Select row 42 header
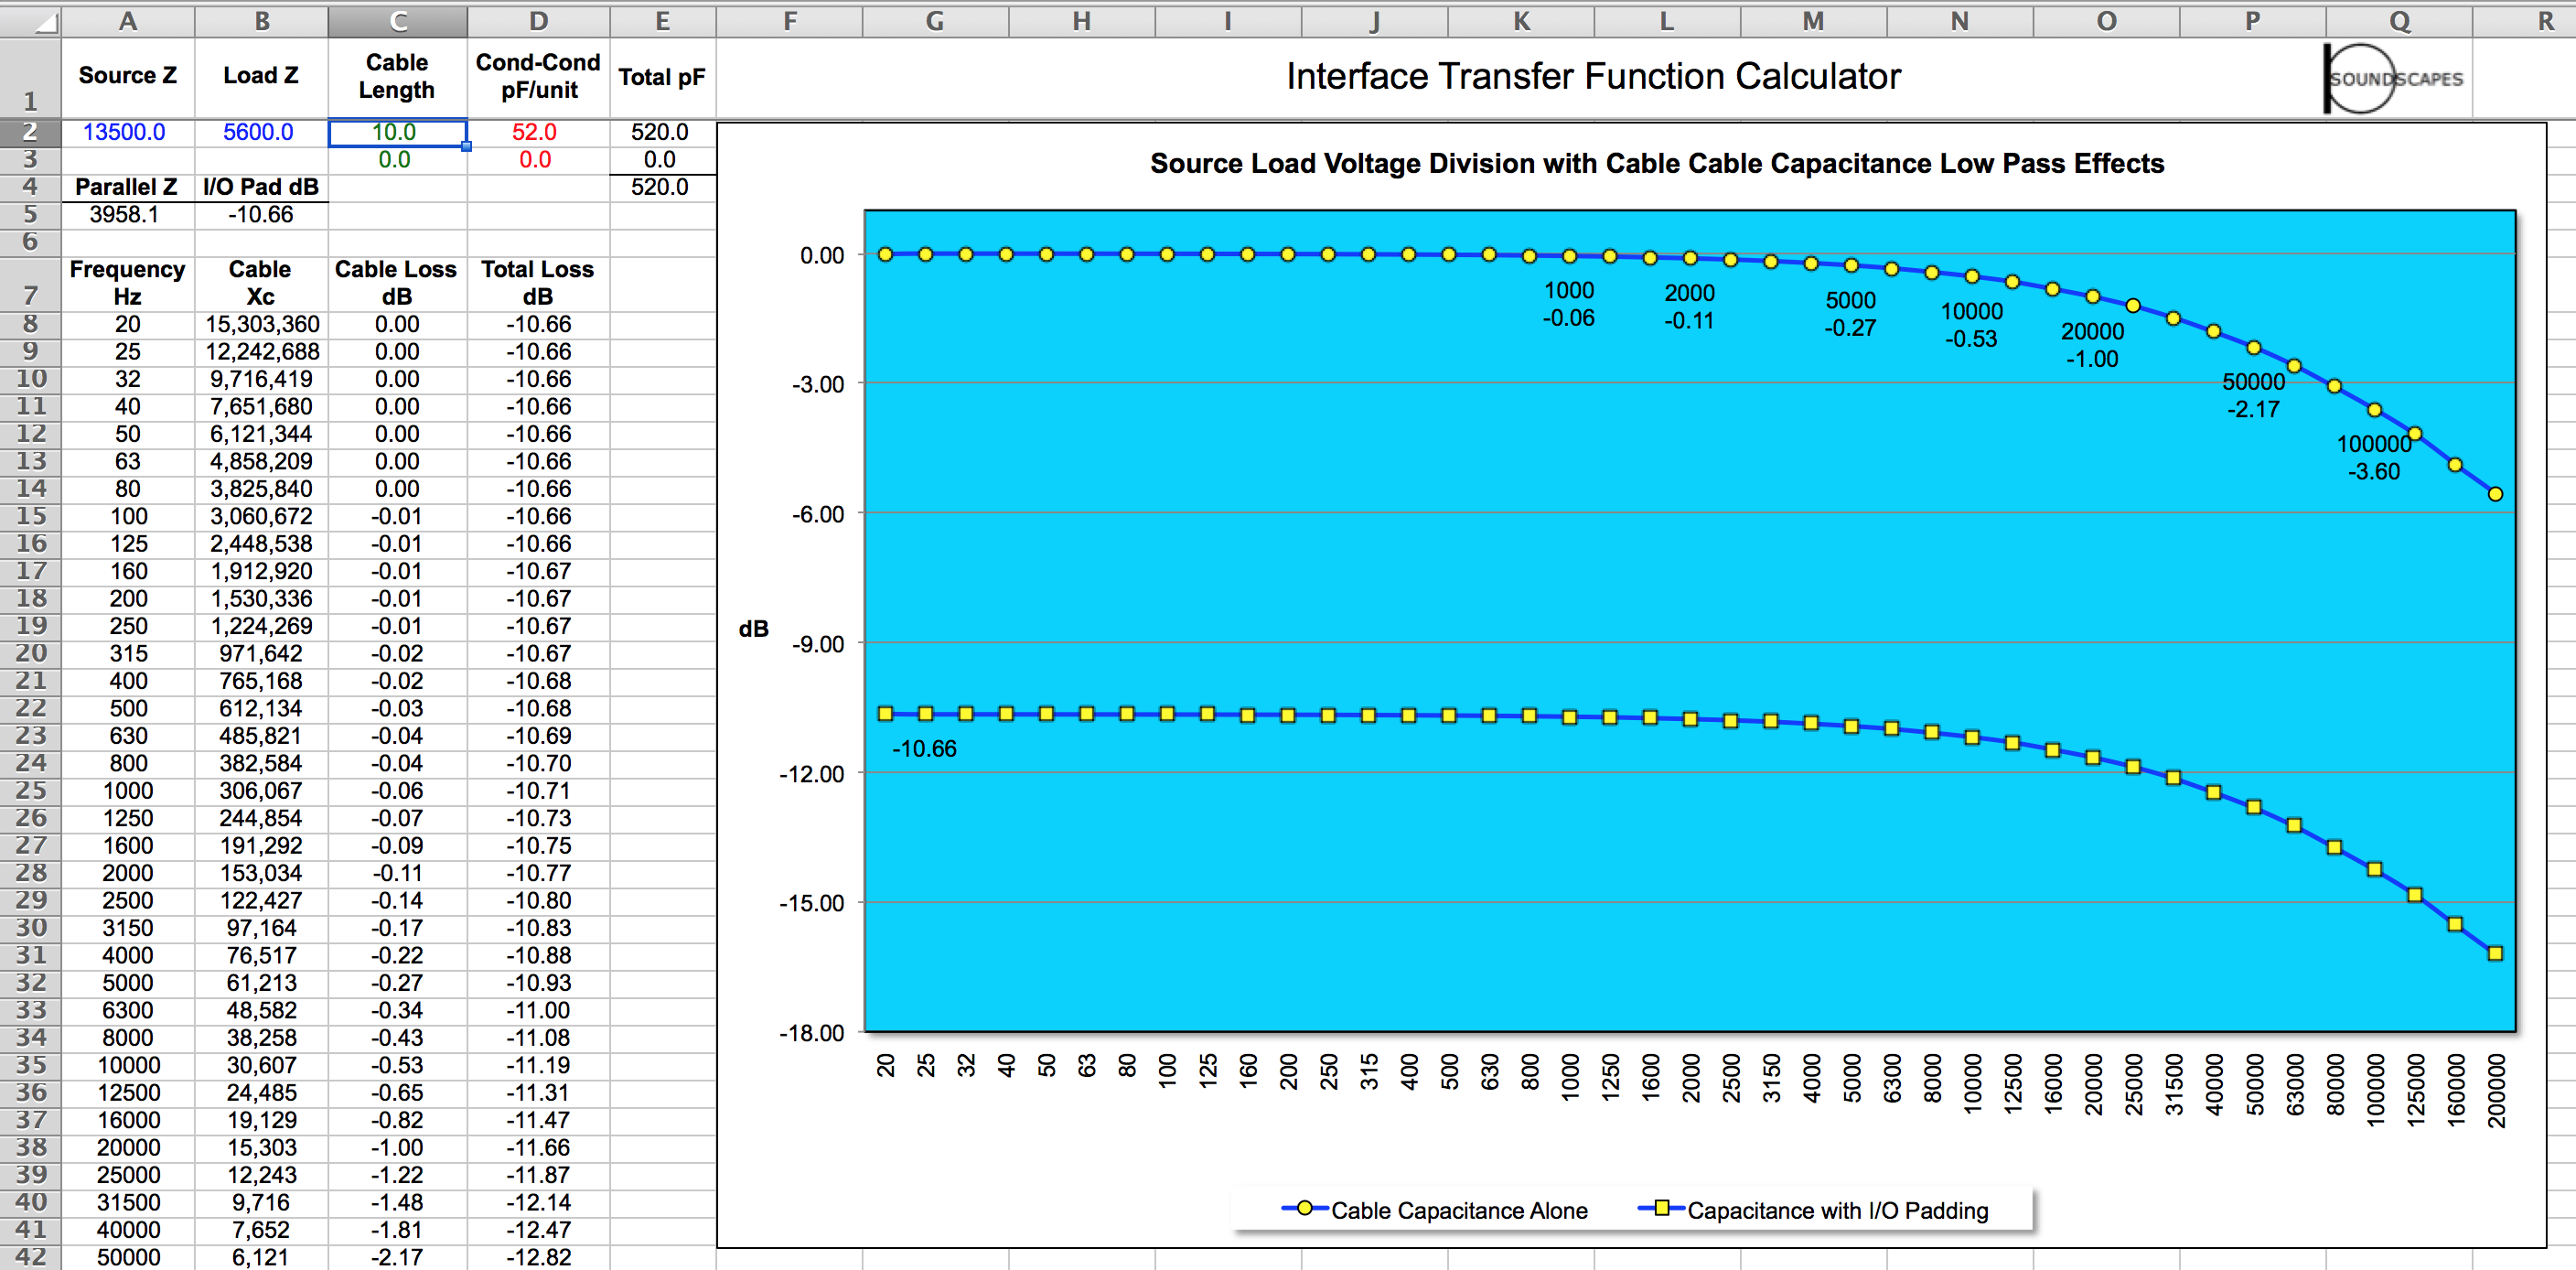This screenshot has height=1270, width=2576. [x=30, y=1257]
